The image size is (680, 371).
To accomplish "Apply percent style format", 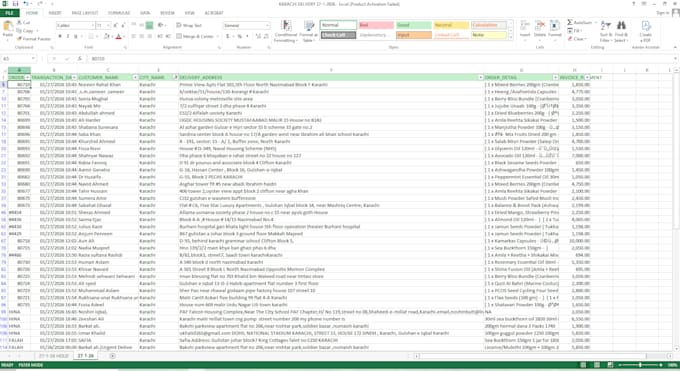I will [x=240, y=36].
